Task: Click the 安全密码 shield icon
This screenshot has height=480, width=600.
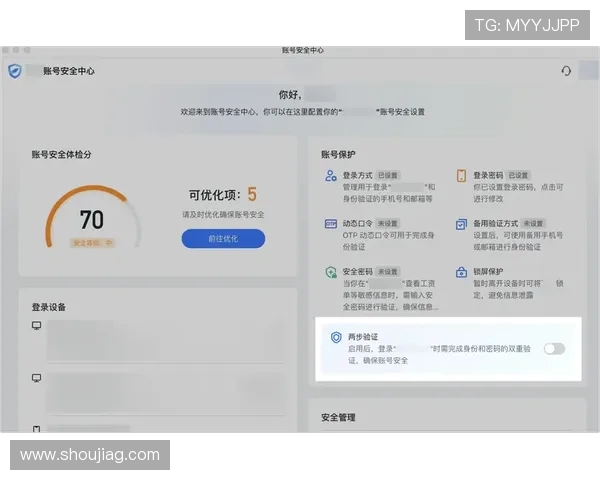Action: (331, 272)
